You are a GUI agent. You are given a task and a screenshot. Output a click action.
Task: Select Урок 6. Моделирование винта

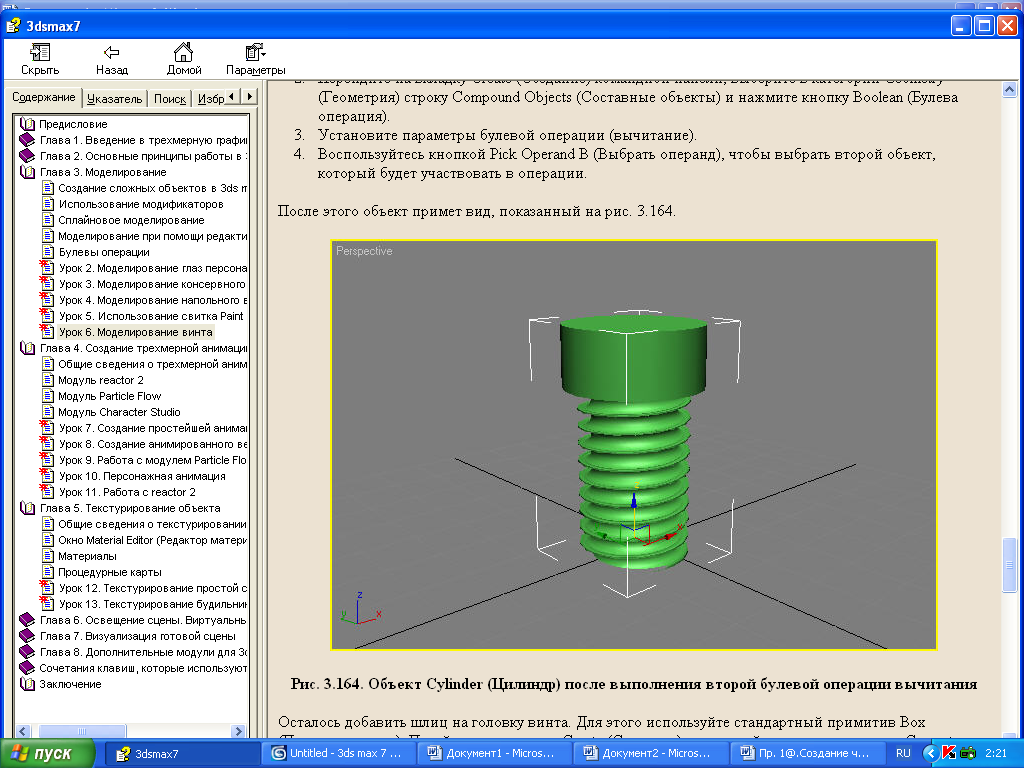[x=135, y=332]
